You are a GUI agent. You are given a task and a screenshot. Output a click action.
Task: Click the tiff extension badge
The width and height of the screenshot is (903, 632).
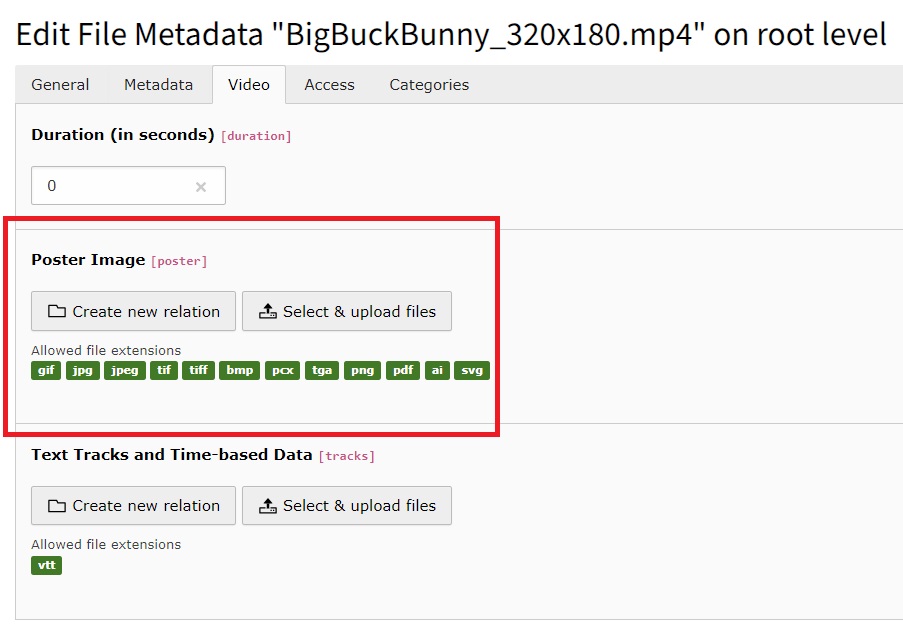199,370
